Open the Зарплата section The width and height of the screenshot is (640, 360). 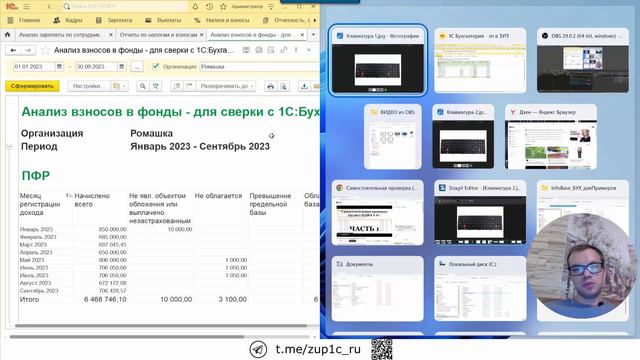tap(114, 20)
